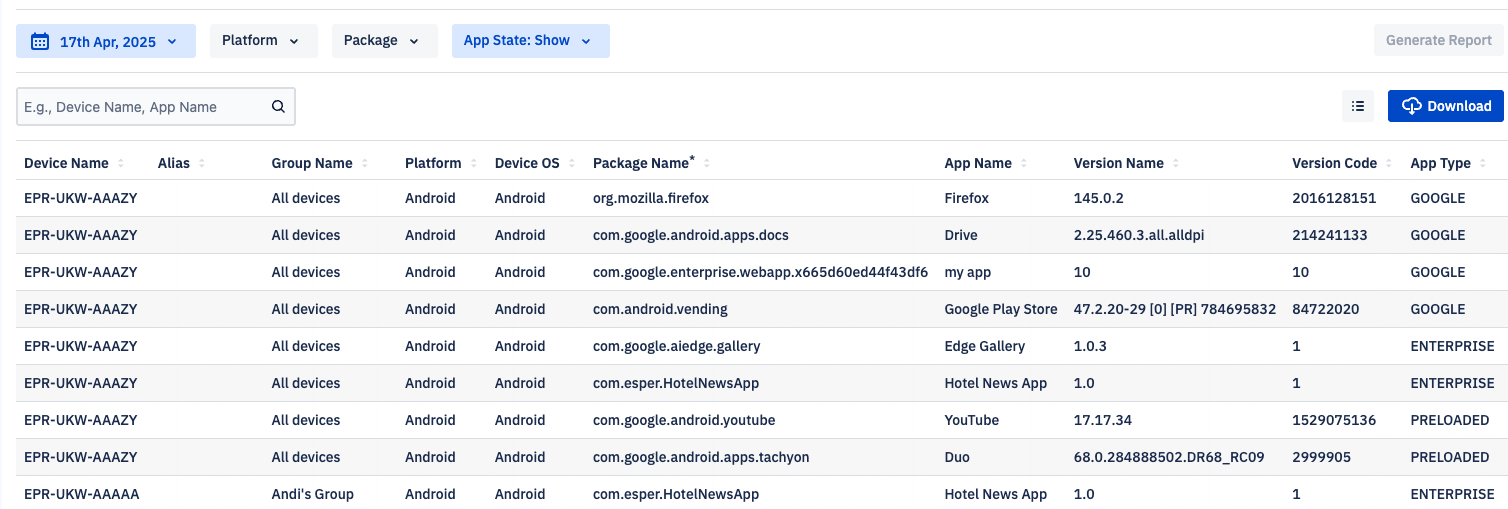Click version code 214241133
Viewport: 1508px width, 509px height.
(x=1330, y=235)
